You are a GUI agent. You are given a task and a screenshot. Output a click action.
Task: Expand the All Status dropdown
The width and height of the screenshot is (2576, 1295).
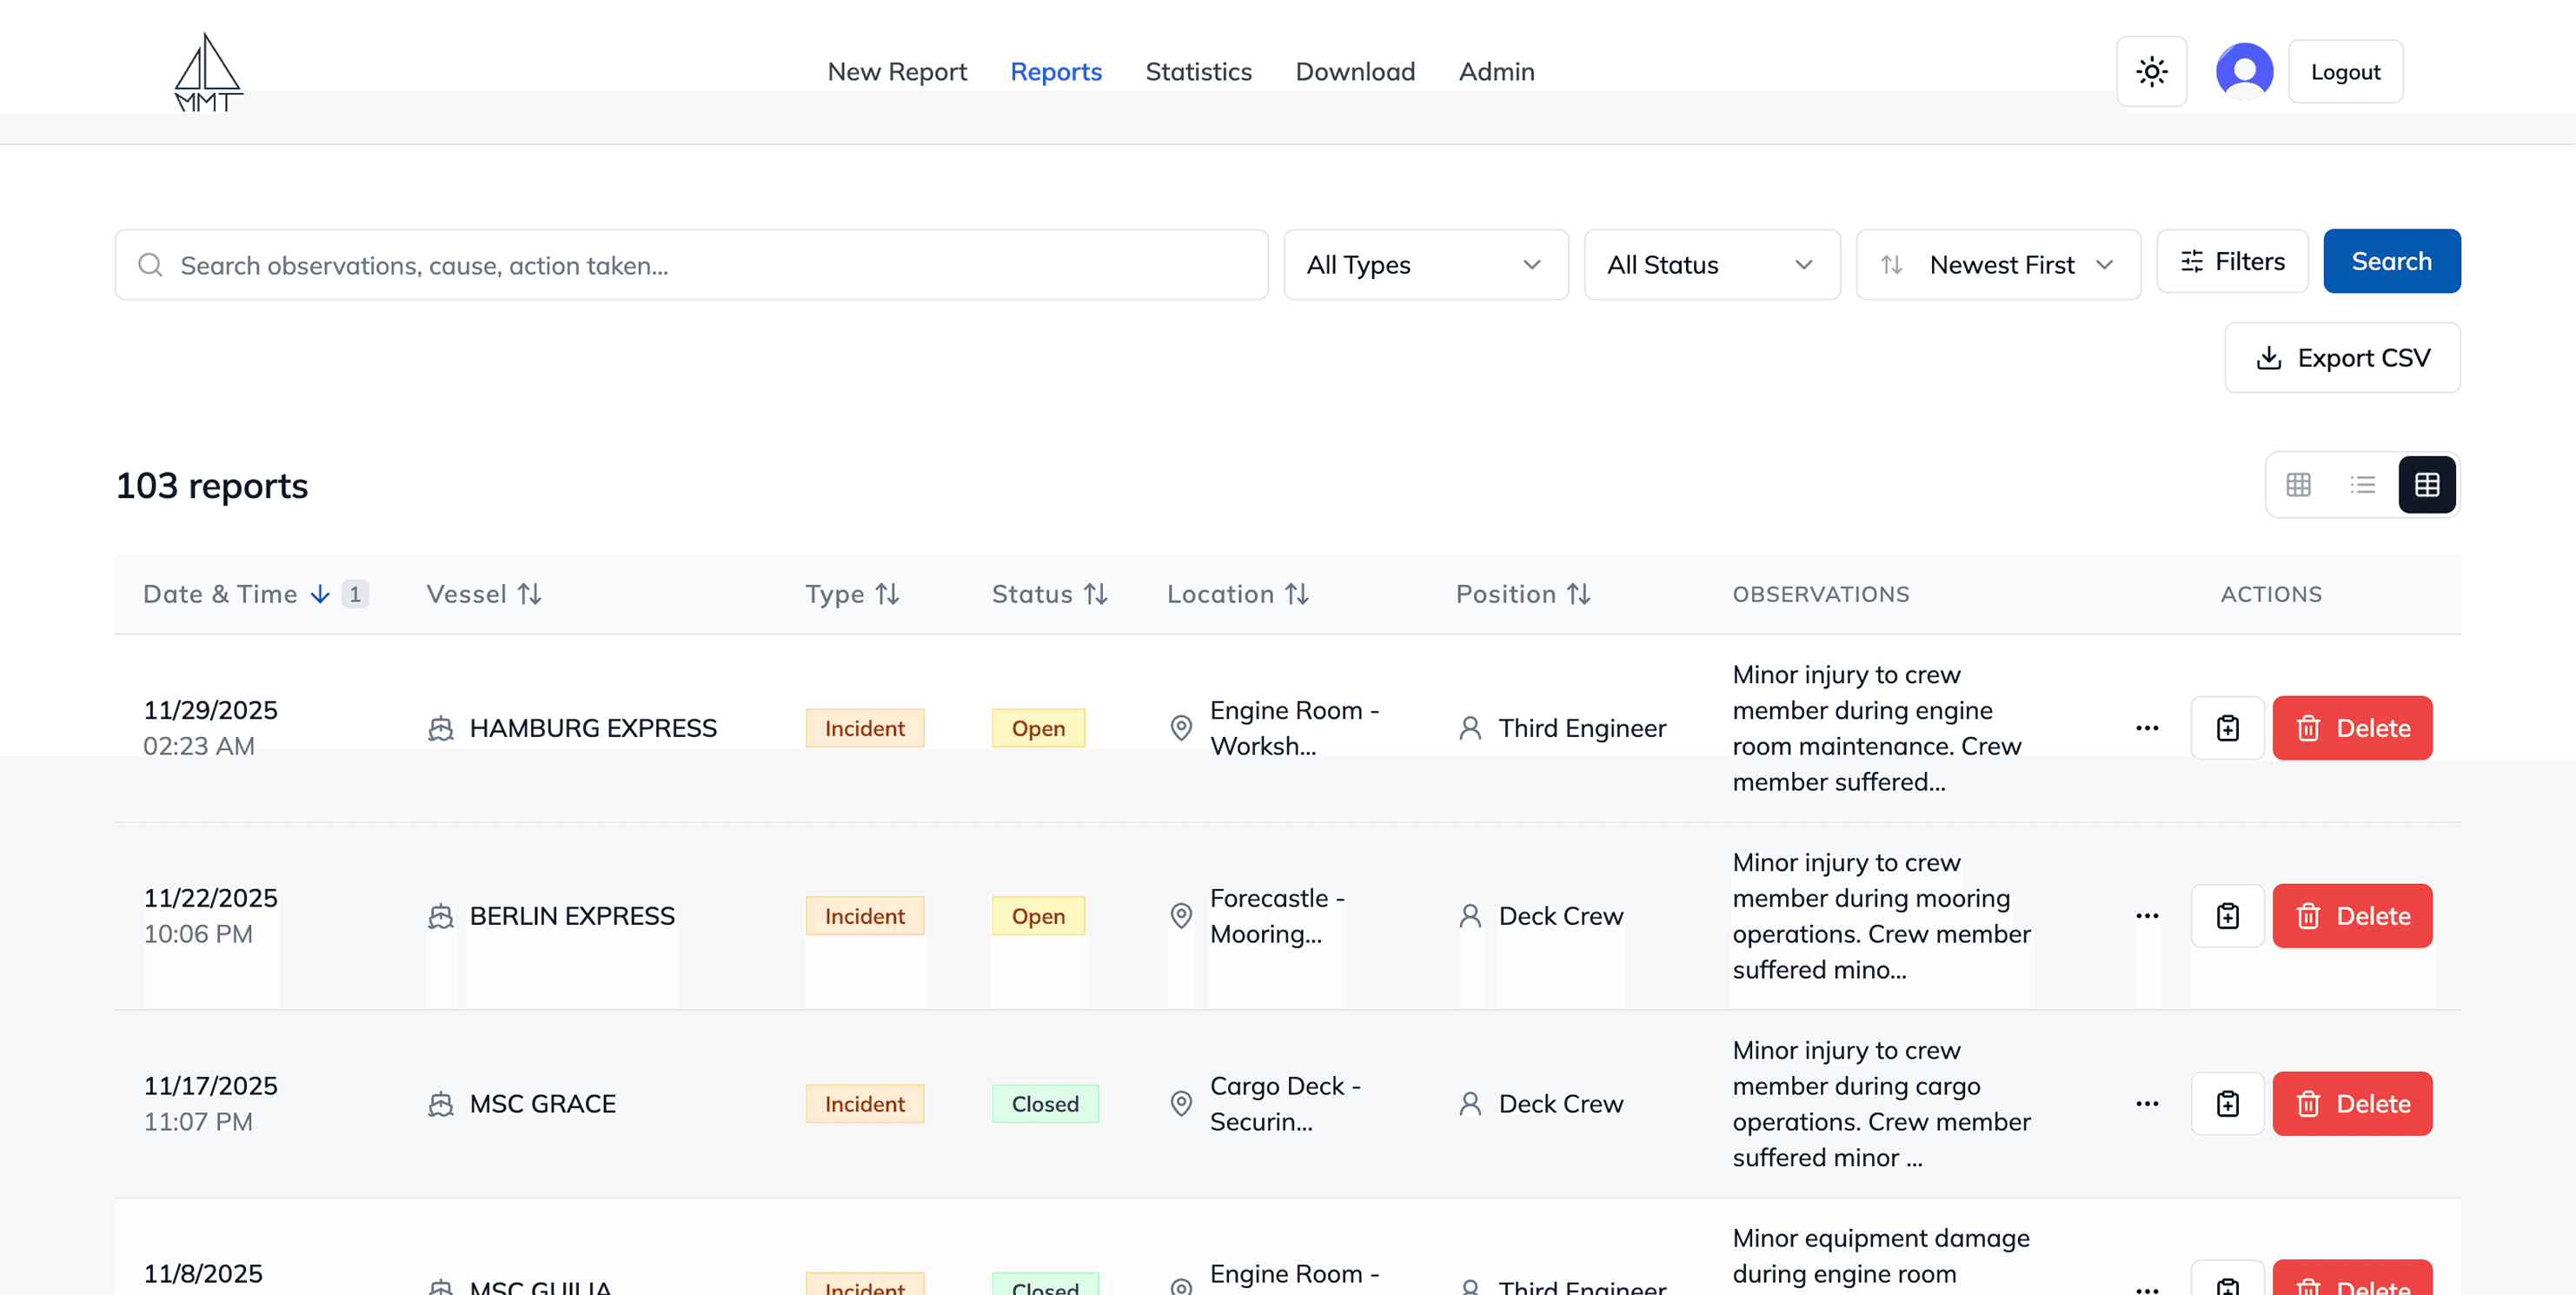tap(1712, 265)
